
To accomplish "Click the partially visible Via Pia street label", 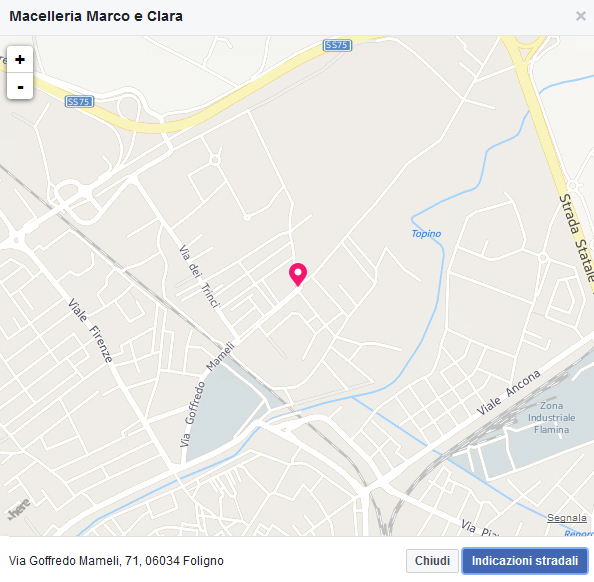I will point(481,529).
